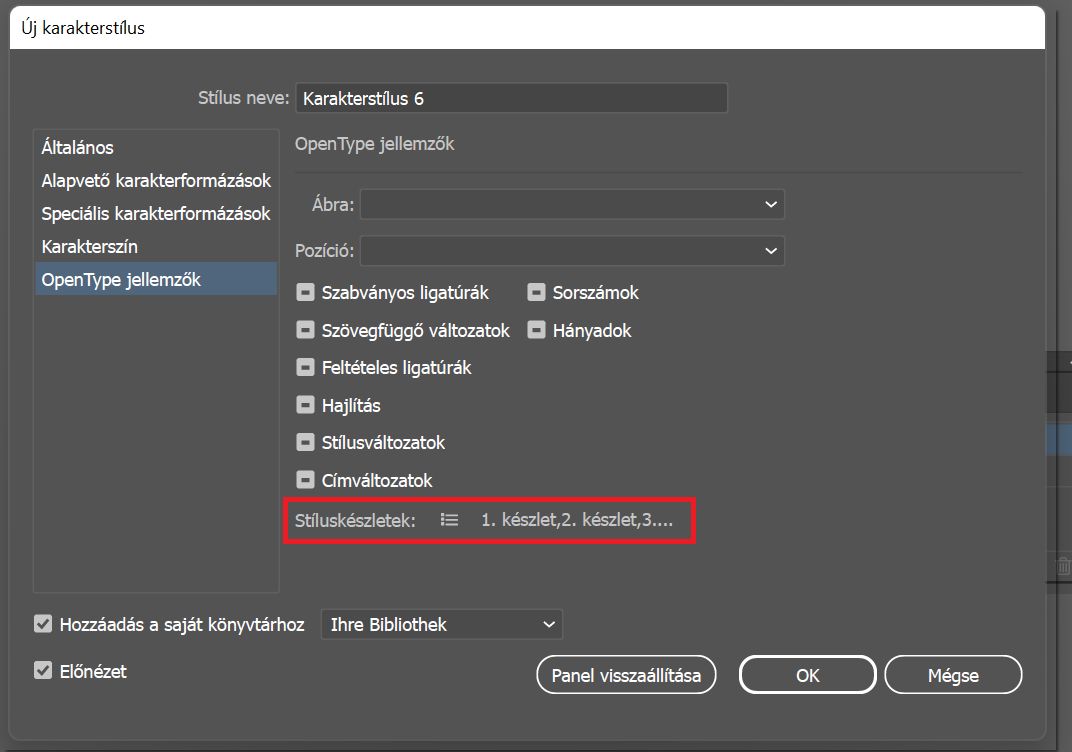Click the Panel visszaállítása button

coord(627,675)
